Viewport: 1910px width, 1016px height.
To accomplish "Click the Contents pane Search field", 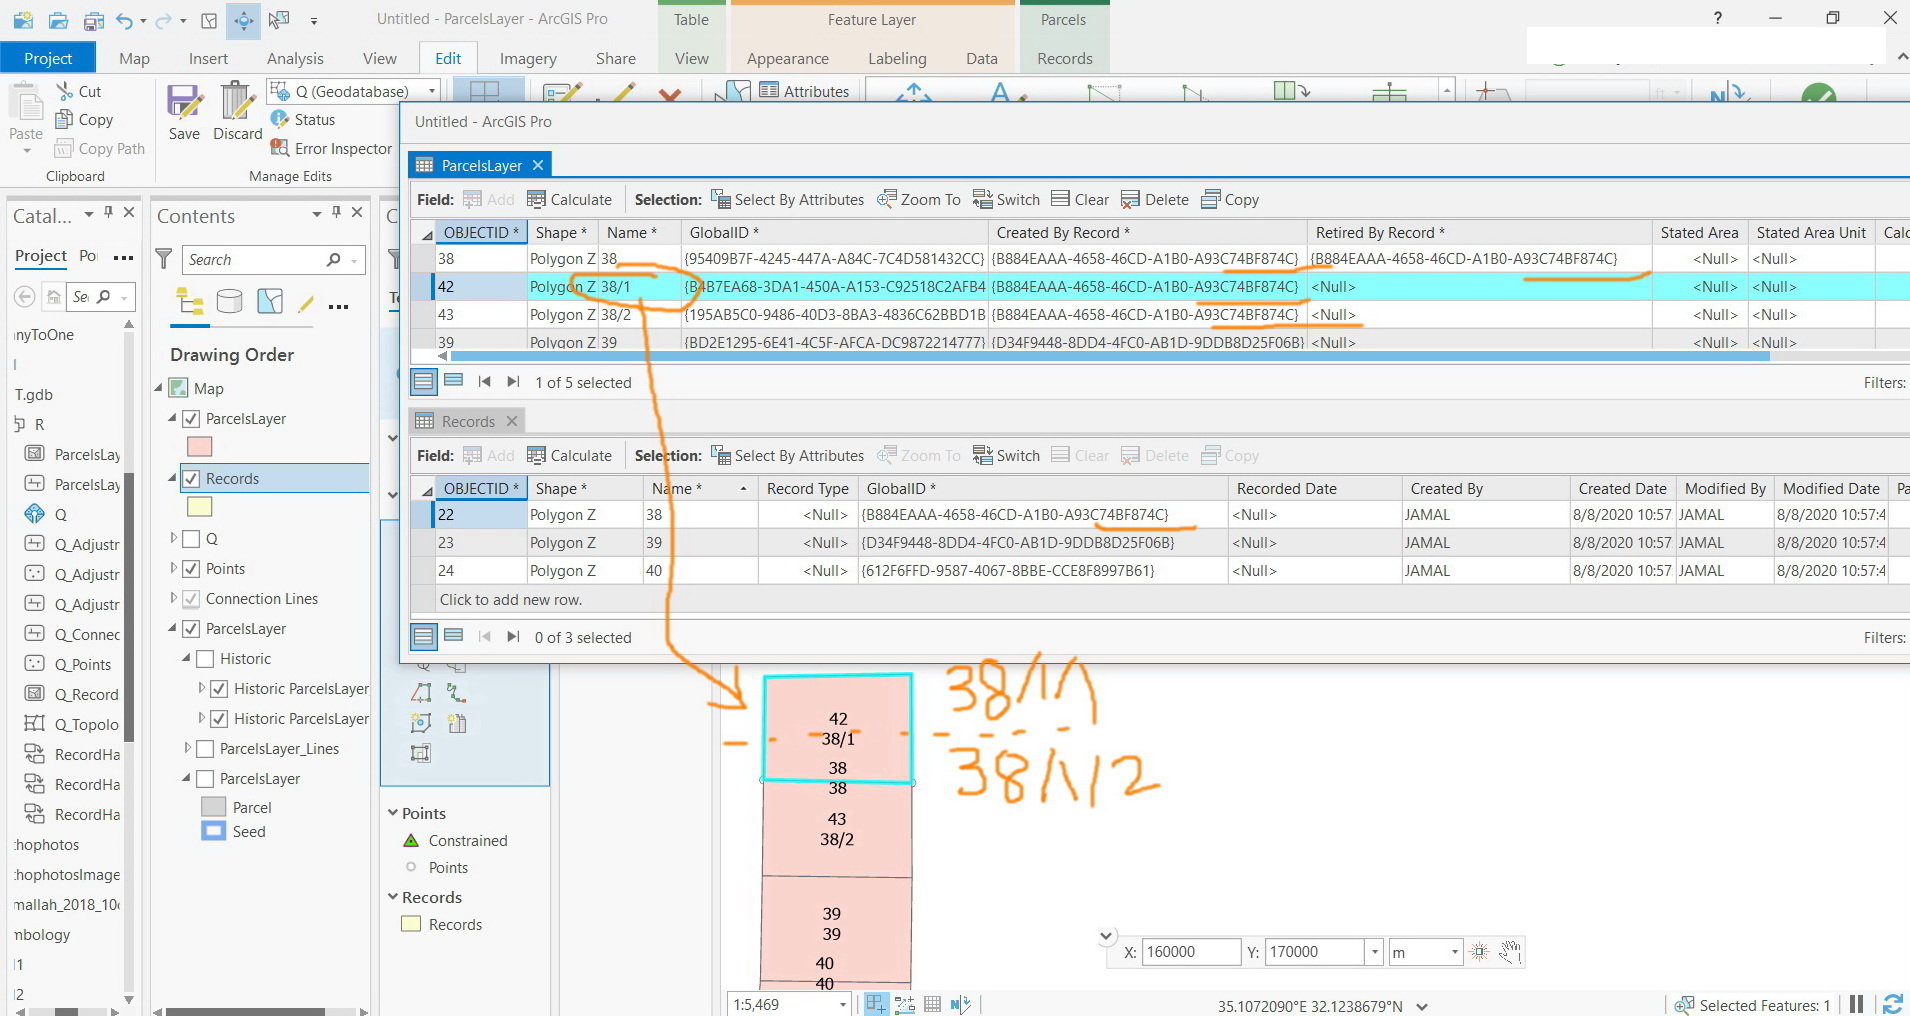I will [255, 259].
